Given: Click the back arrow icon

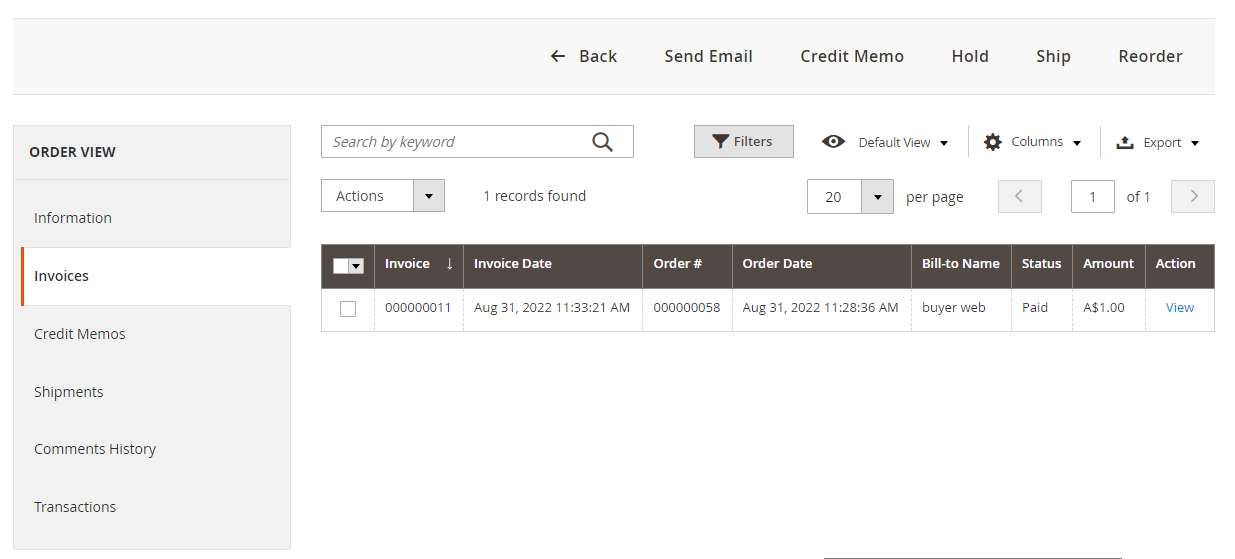Looking at the screenshot, I should coord(558,56).
